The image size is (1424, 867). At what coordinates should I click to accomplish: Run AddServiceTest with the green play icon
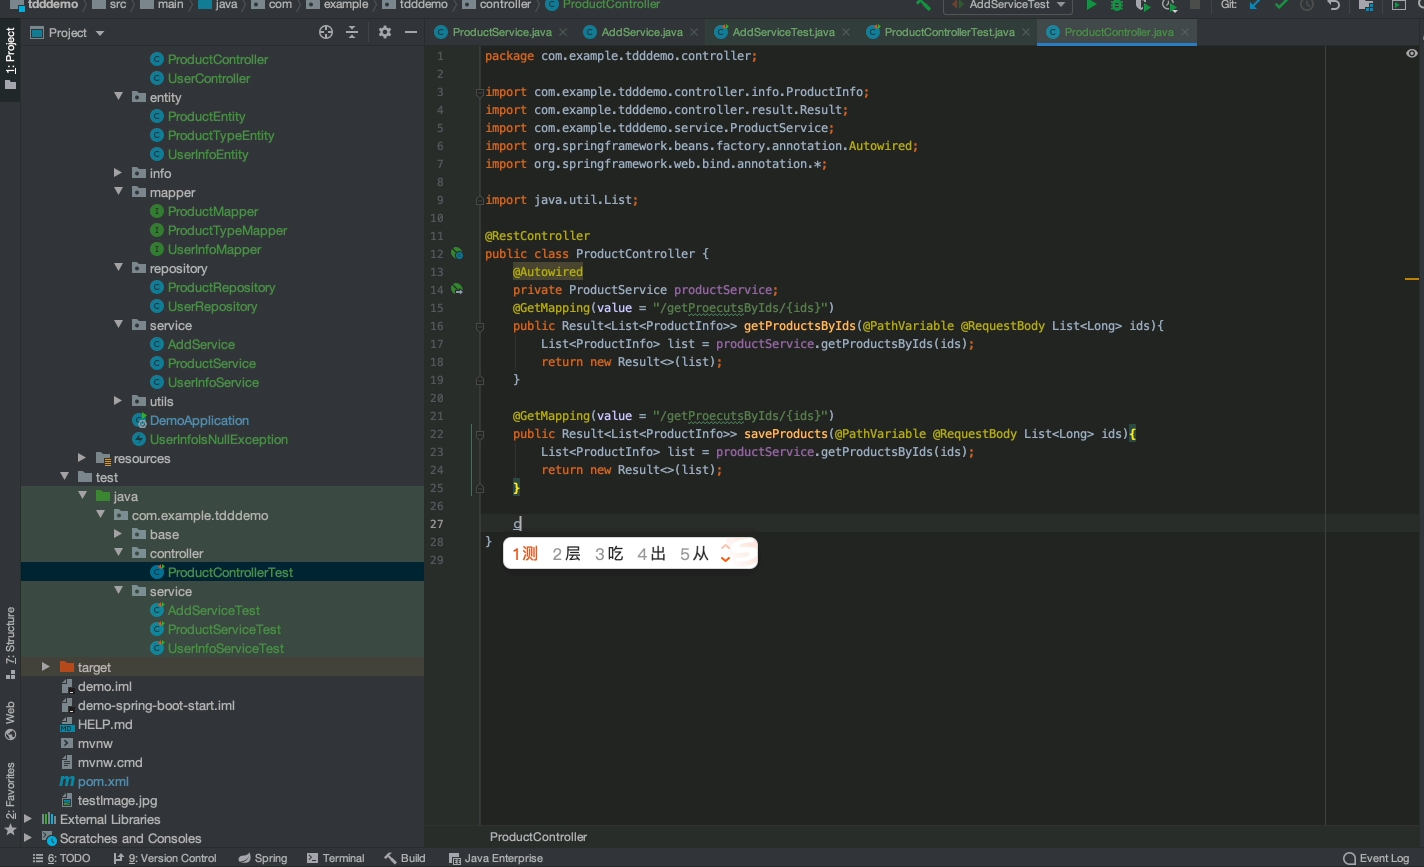[x=1091, y=5]
